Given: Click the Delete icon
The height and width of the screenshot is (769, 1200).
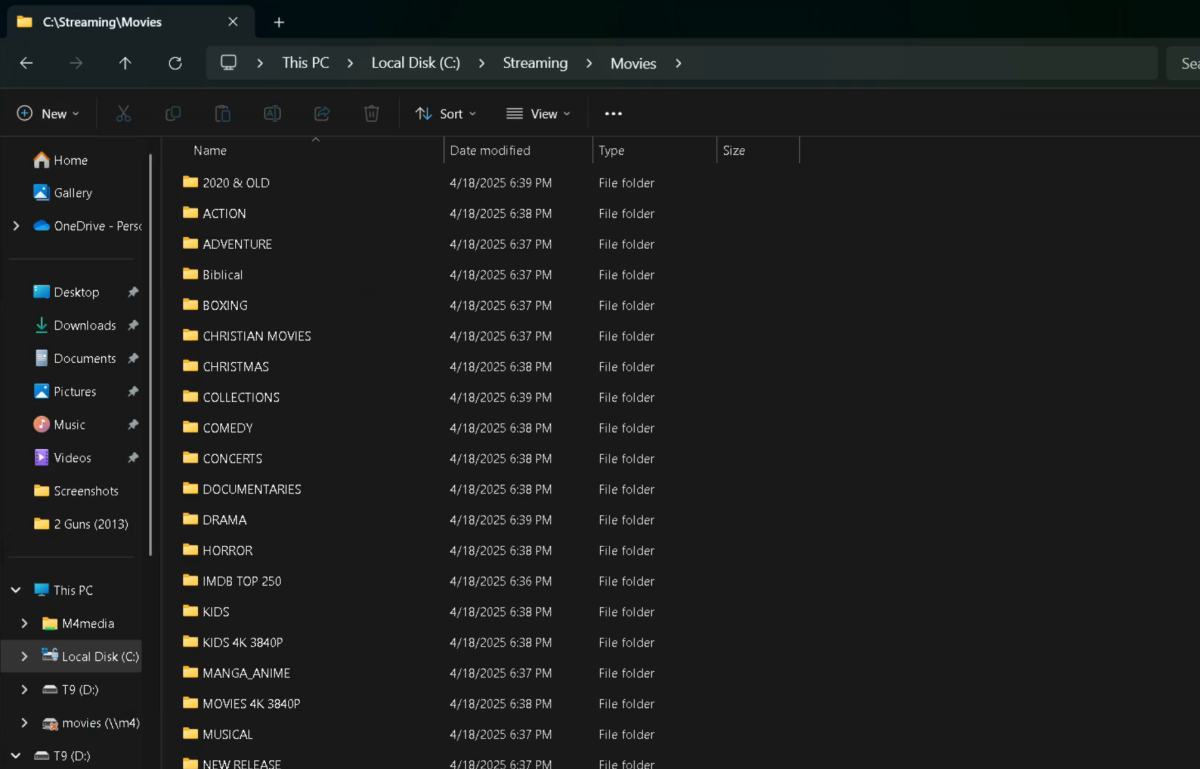Looking at the screenshot, I should point(371,113).
